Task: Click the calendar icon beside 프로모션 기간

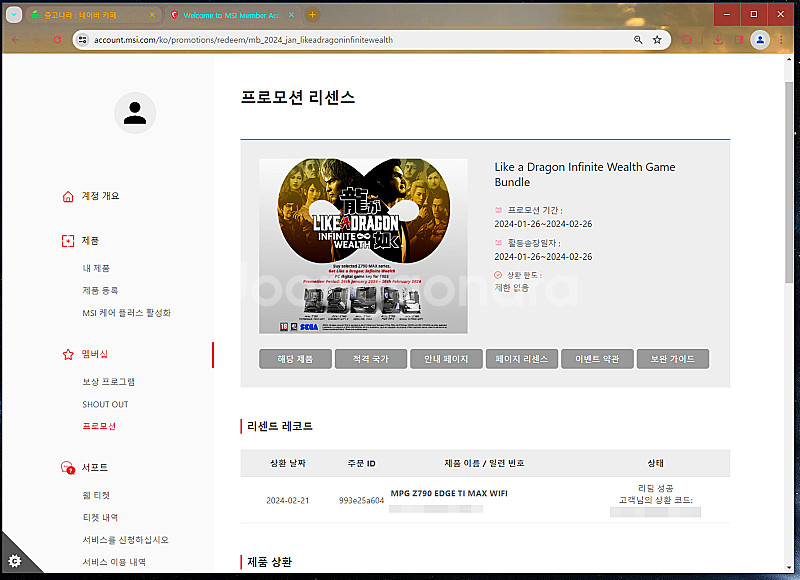Action: tap(498, 210)
